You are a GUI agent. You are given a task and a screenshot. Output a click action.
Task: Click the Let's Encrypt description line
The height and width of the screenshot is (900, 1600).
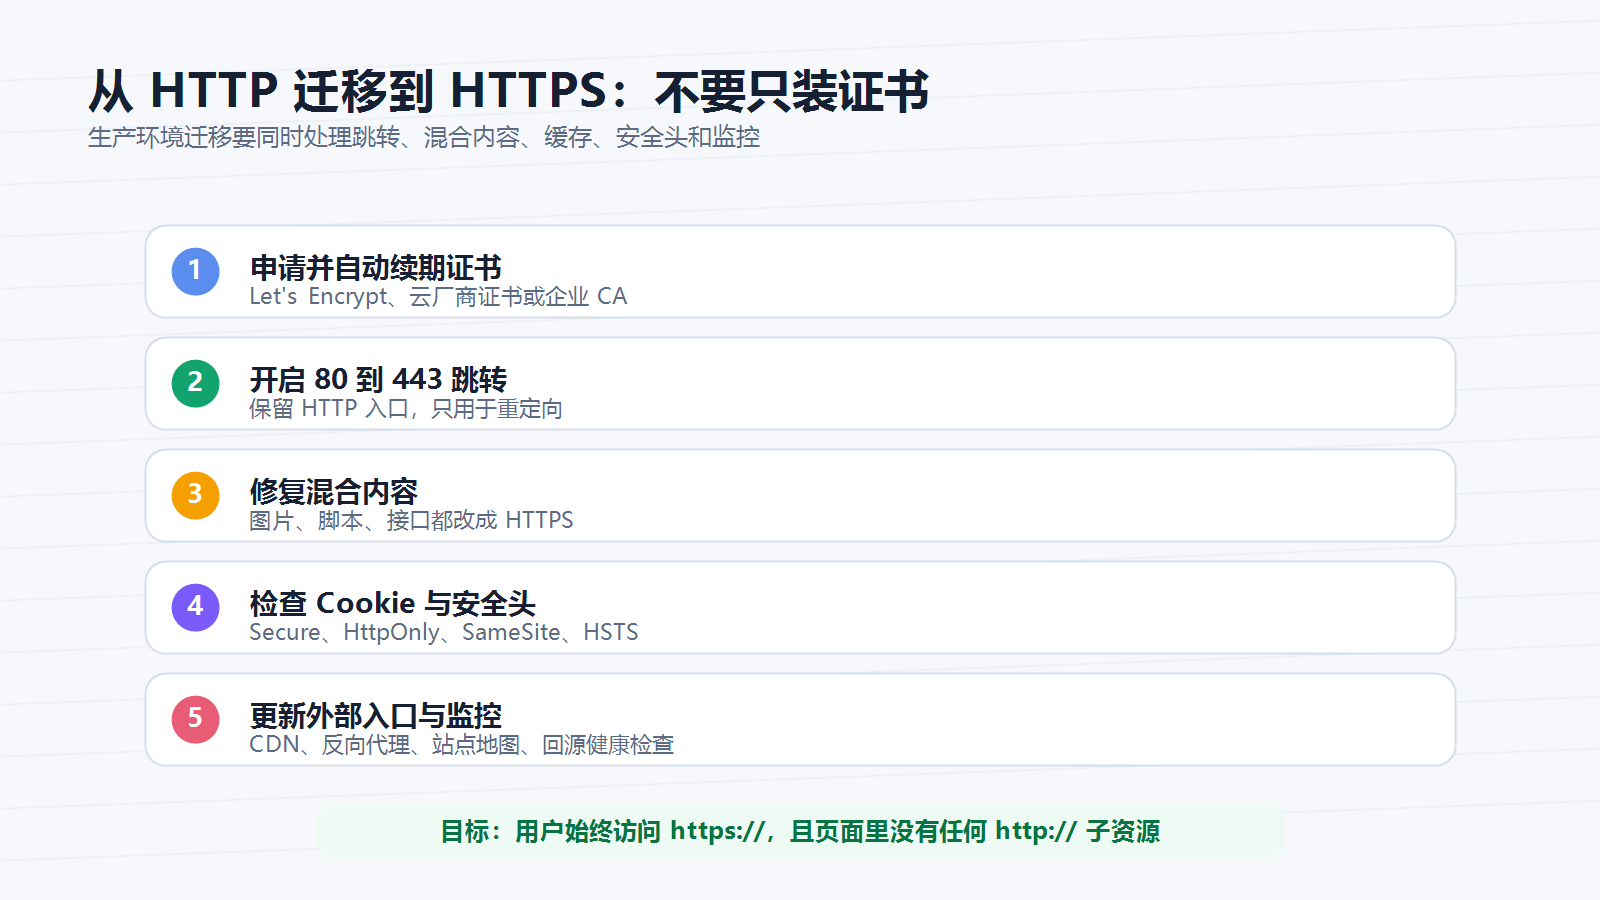tap(438, 297)
